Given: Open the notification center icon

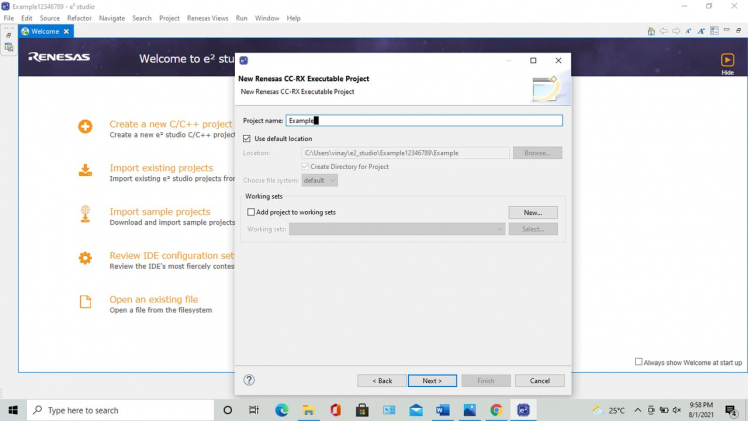Looking at the screenshot, I should point(730,410).
